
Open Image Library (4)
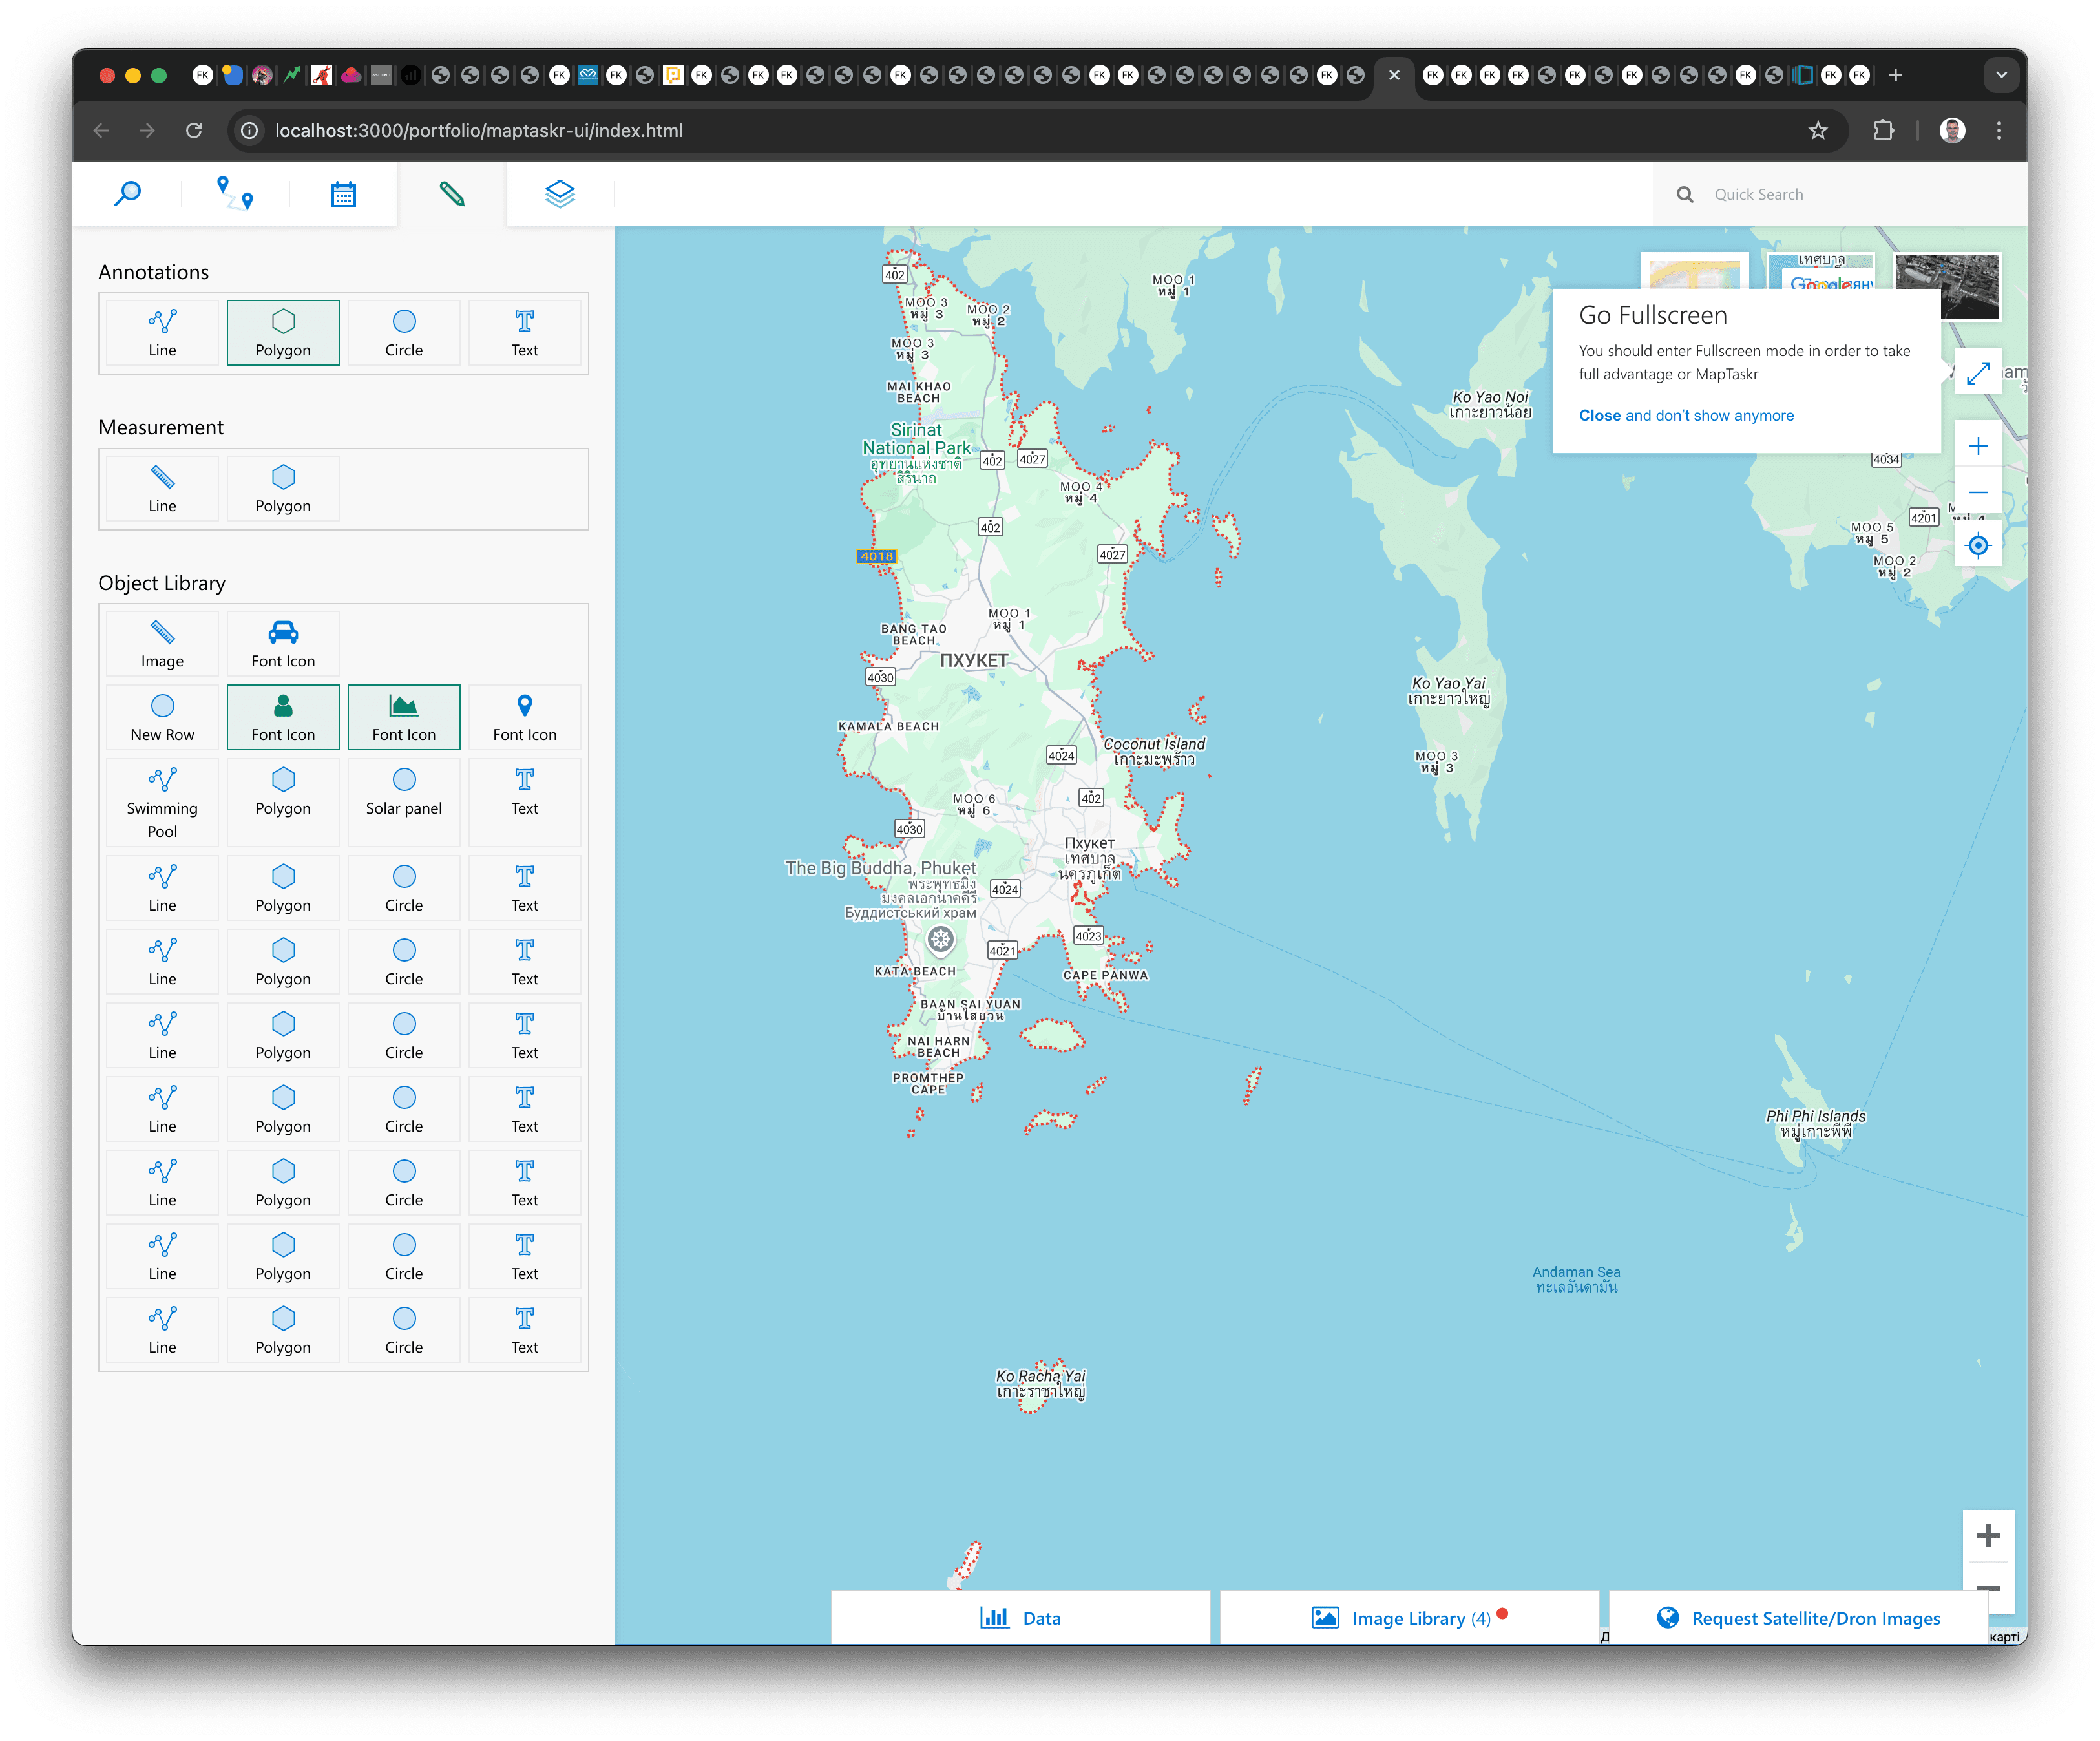[x=1409, y=1617]
